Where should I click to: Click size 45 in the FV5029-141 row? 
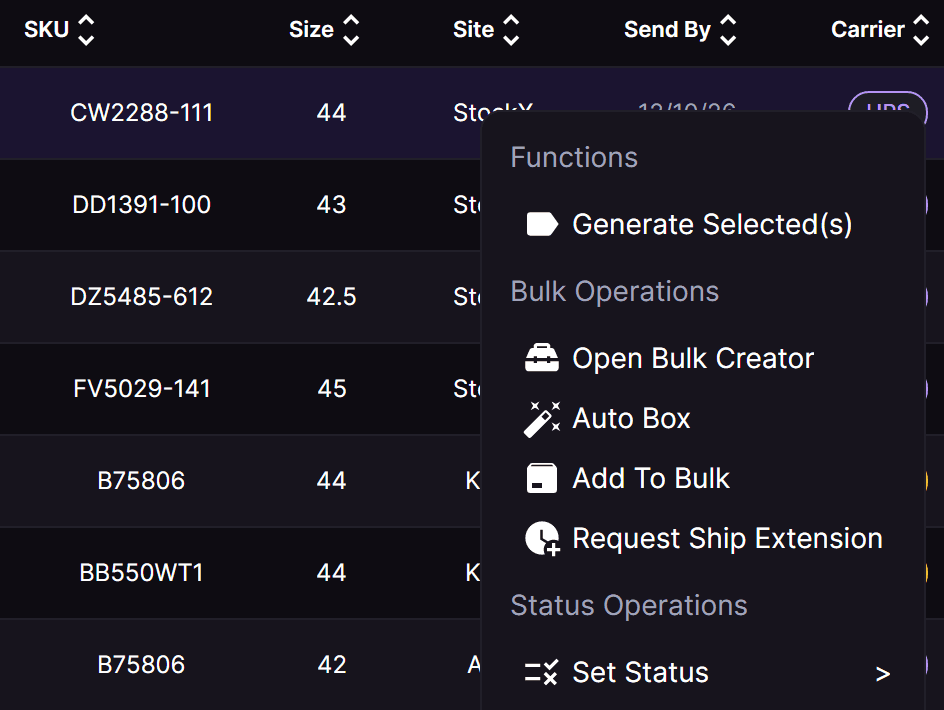point(332,388)
